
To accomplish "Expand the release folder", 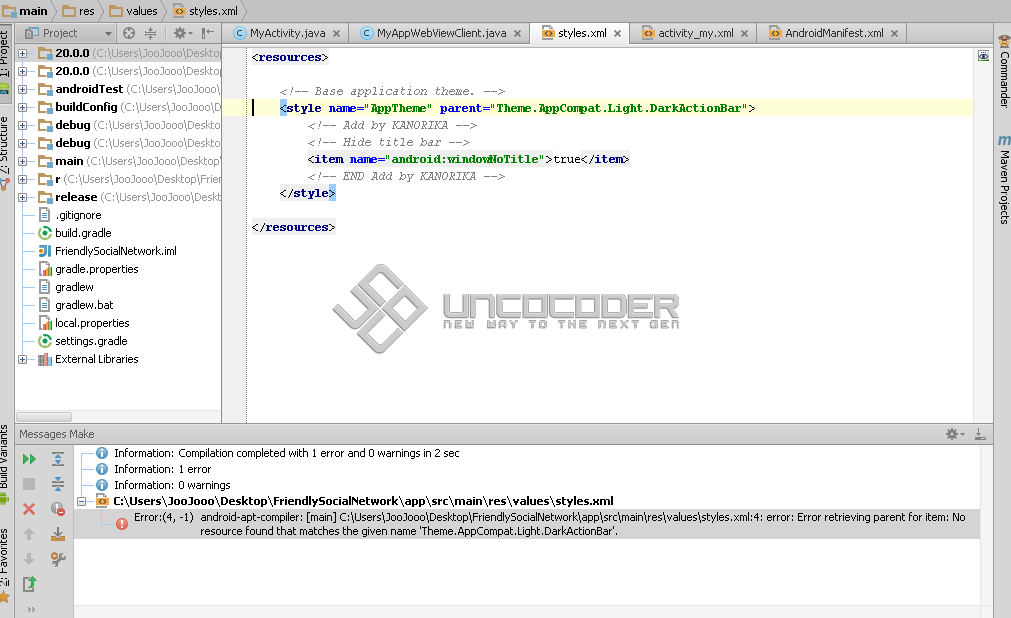I will [x=23, y=197].
